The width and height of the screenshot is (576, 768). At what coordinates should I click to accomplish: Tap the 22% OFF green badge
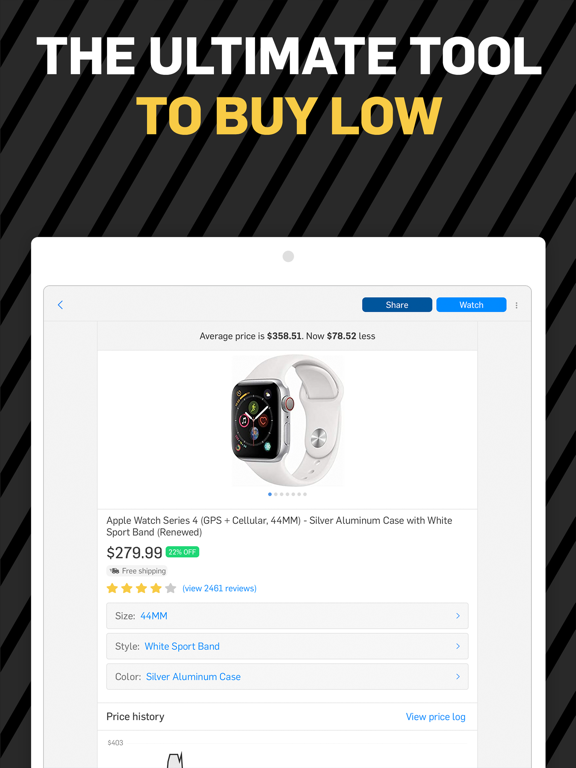coord(182,552)
